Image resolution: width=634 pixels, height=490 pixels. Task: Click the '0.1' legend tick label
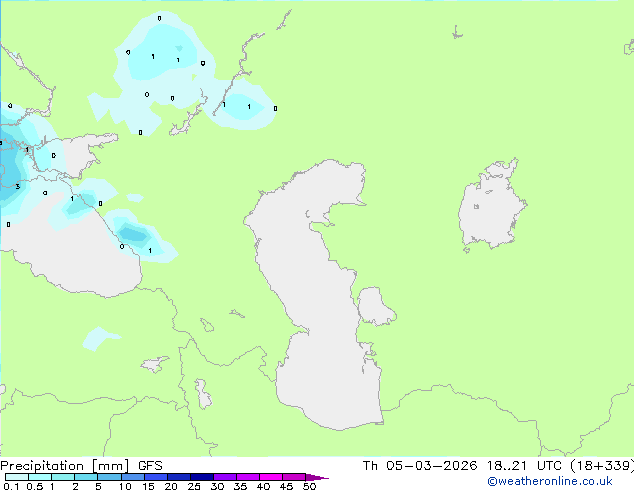11,486
